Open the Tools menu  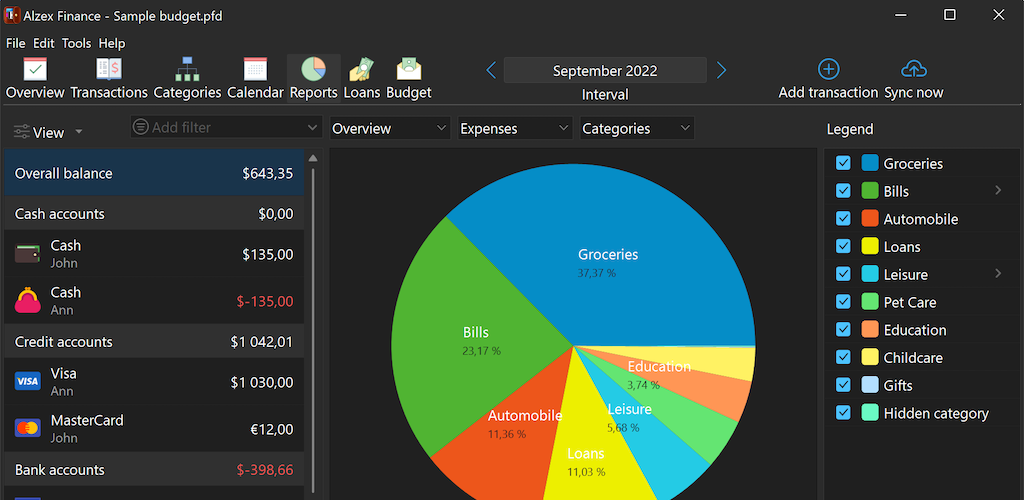click(76, 44)
